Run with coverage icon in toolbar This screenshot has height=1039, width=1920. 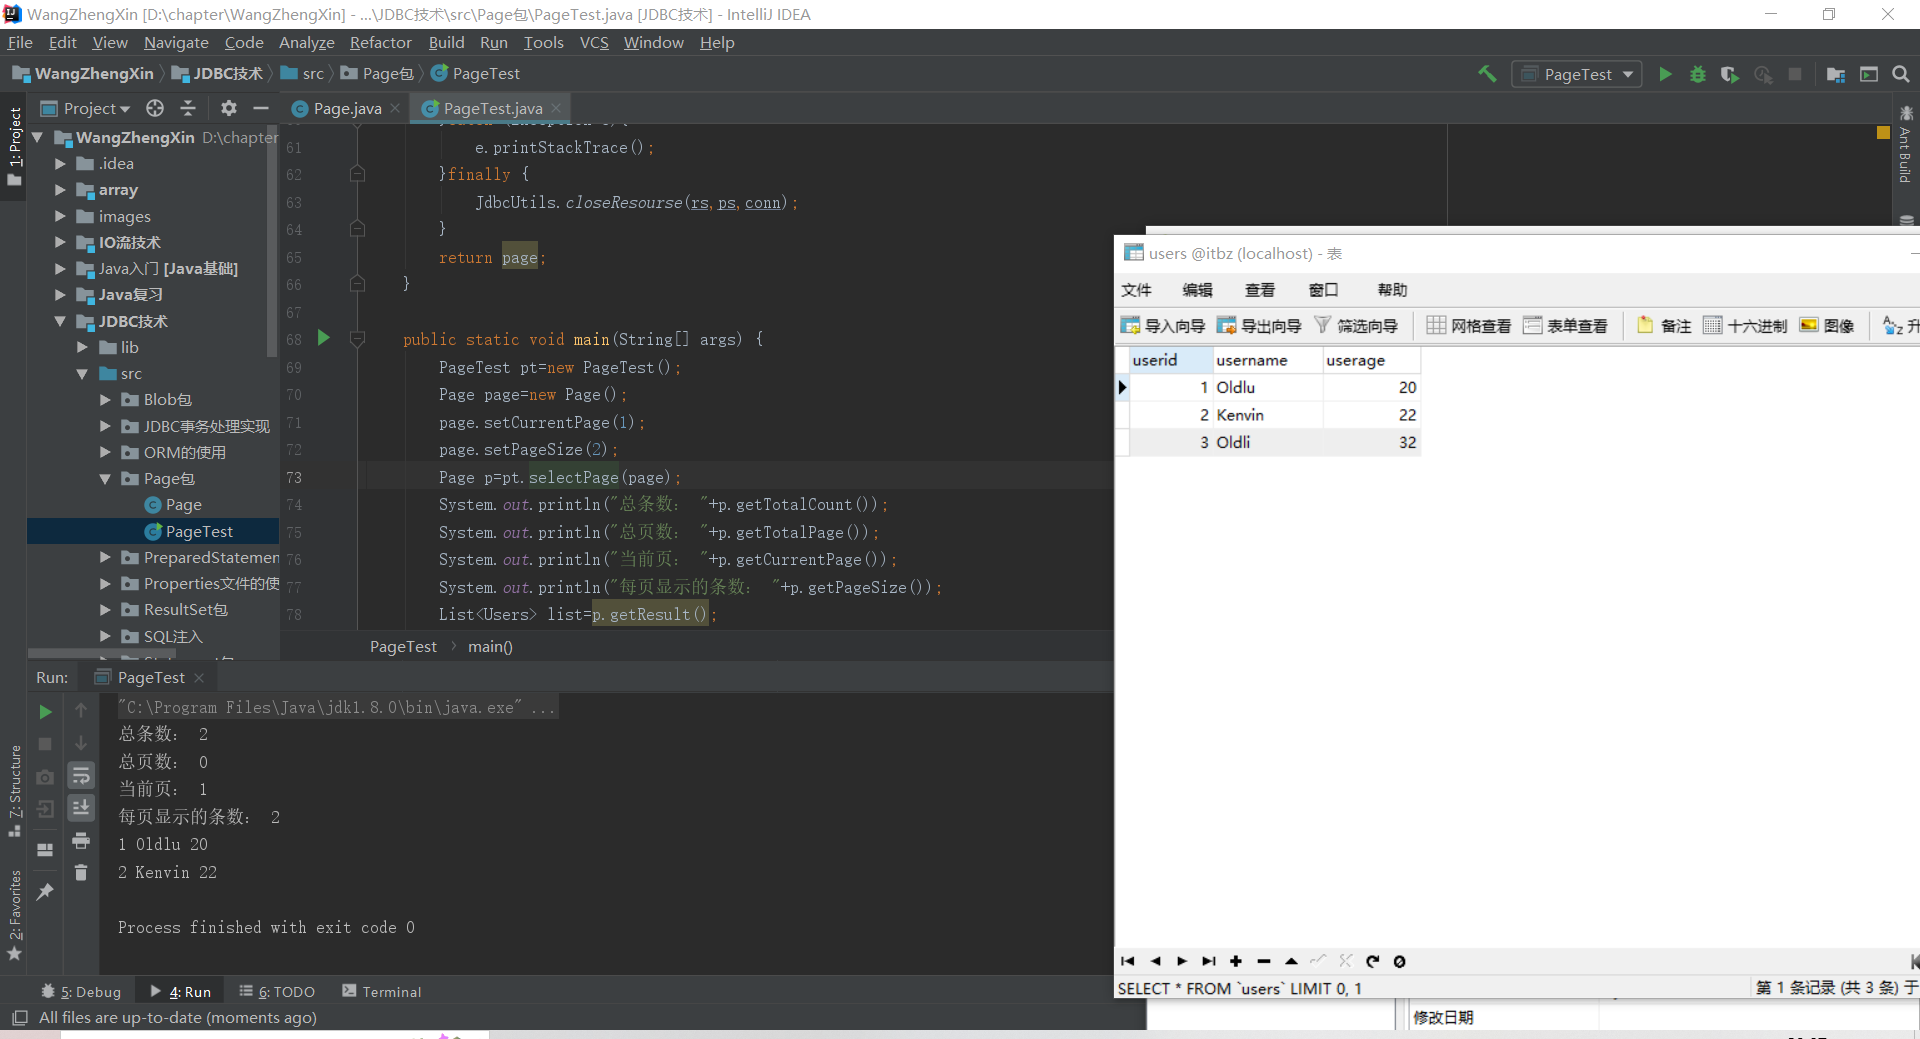pyautogui.click(x=1729, y=74)
